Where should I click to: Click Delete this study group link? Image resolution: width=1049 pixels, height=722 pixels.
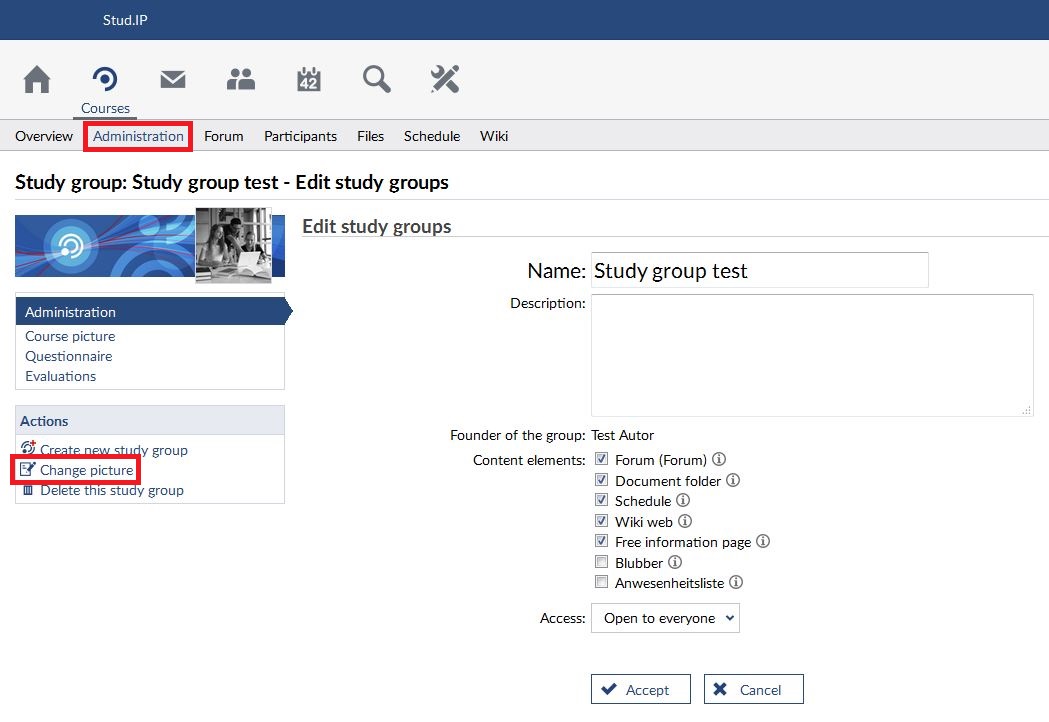[111, 491]
